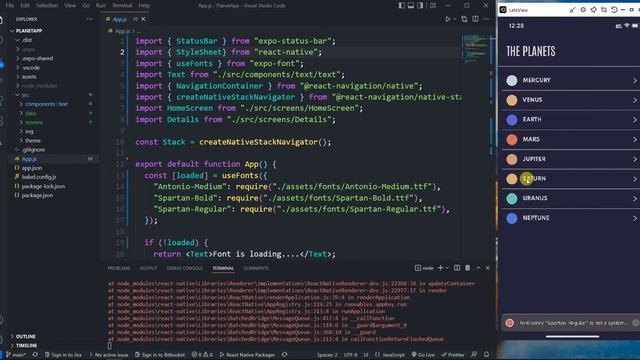Click the main branch indicator in status bar
Viewport: 640px width, 360px height.
point(16,355)
